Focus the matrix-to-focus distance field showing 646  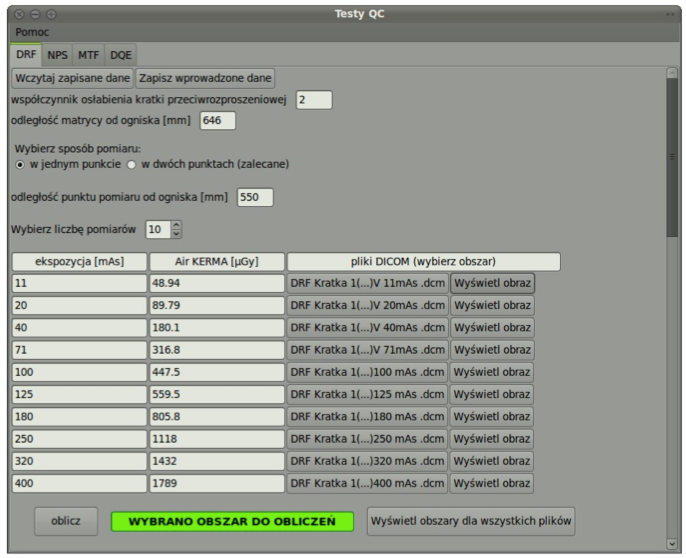(x=217, y=121)
